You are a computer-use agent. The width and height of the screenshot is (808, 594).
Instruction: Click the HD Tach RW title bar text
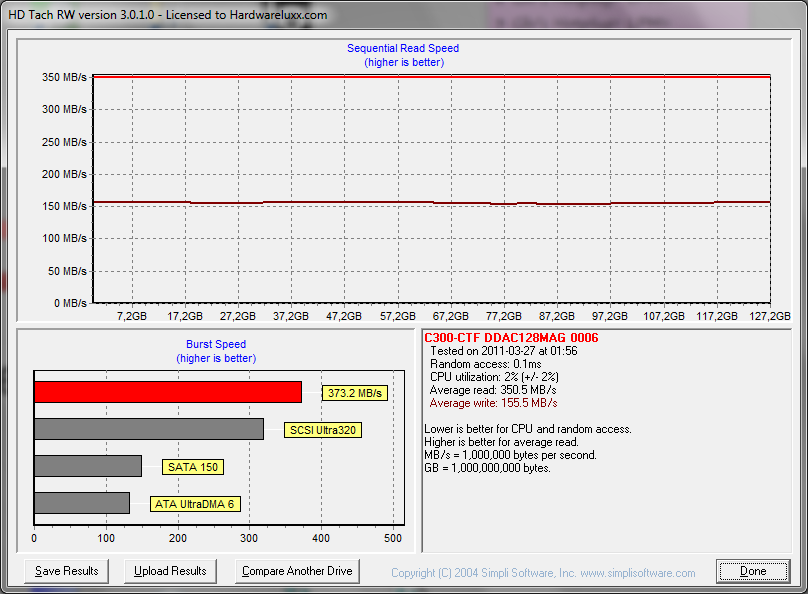click(167, 15)
